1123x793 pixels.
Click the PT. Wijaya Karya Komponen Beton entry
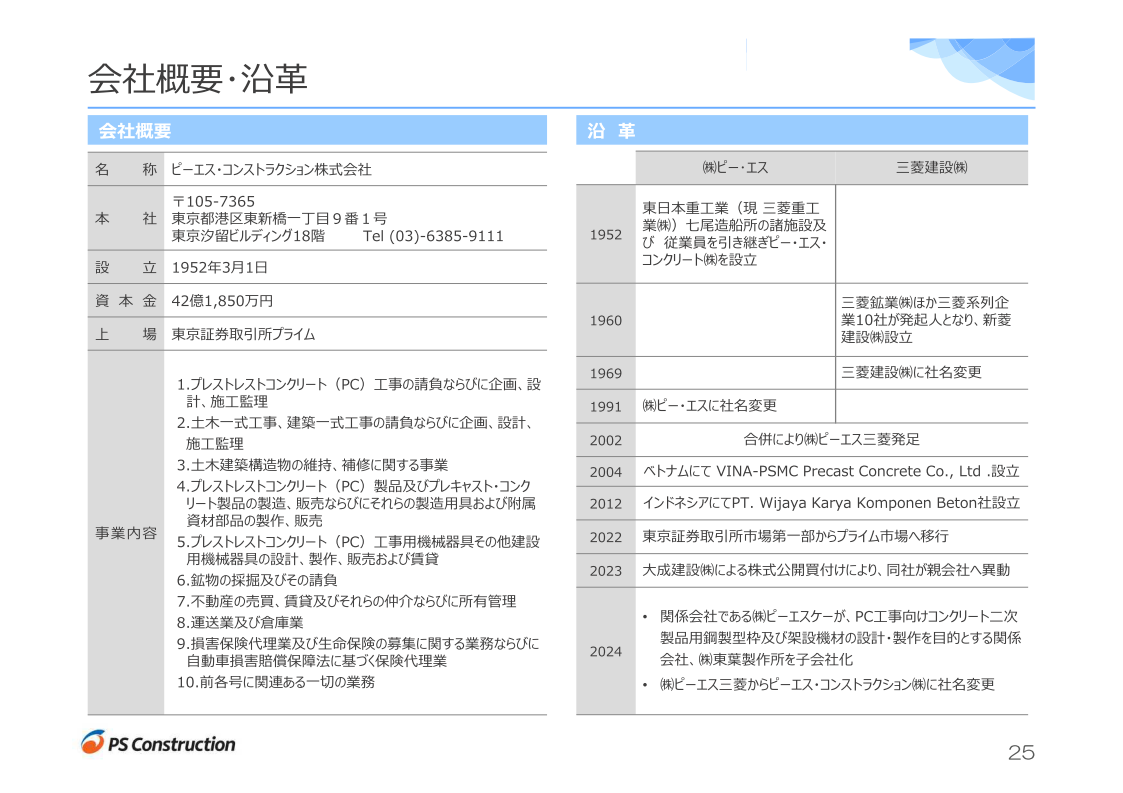click(831, 503)
